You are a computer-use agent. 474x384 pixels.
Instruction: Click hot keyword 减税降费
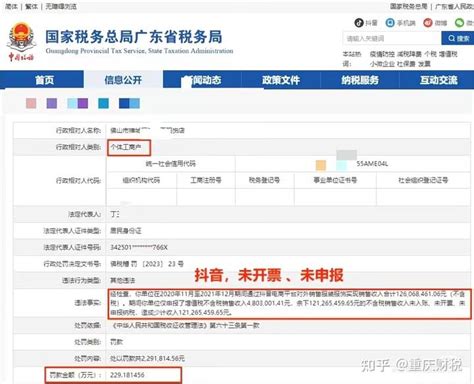[x=409, y=54]
